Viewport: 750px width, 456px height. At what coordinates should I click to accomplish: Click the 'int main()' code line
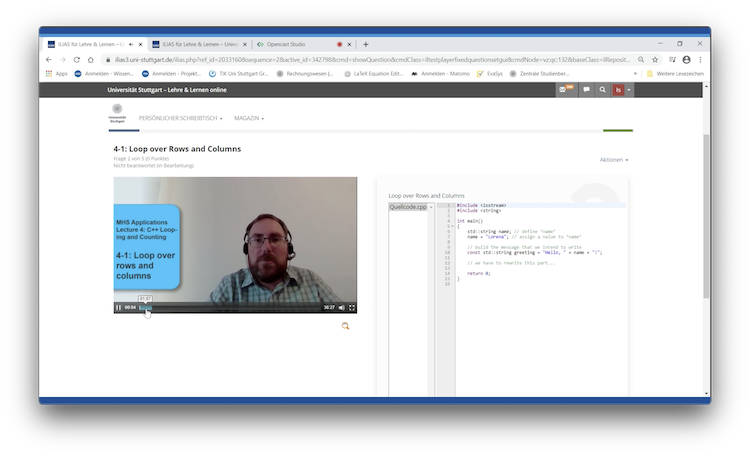click(x=470, y=221)
